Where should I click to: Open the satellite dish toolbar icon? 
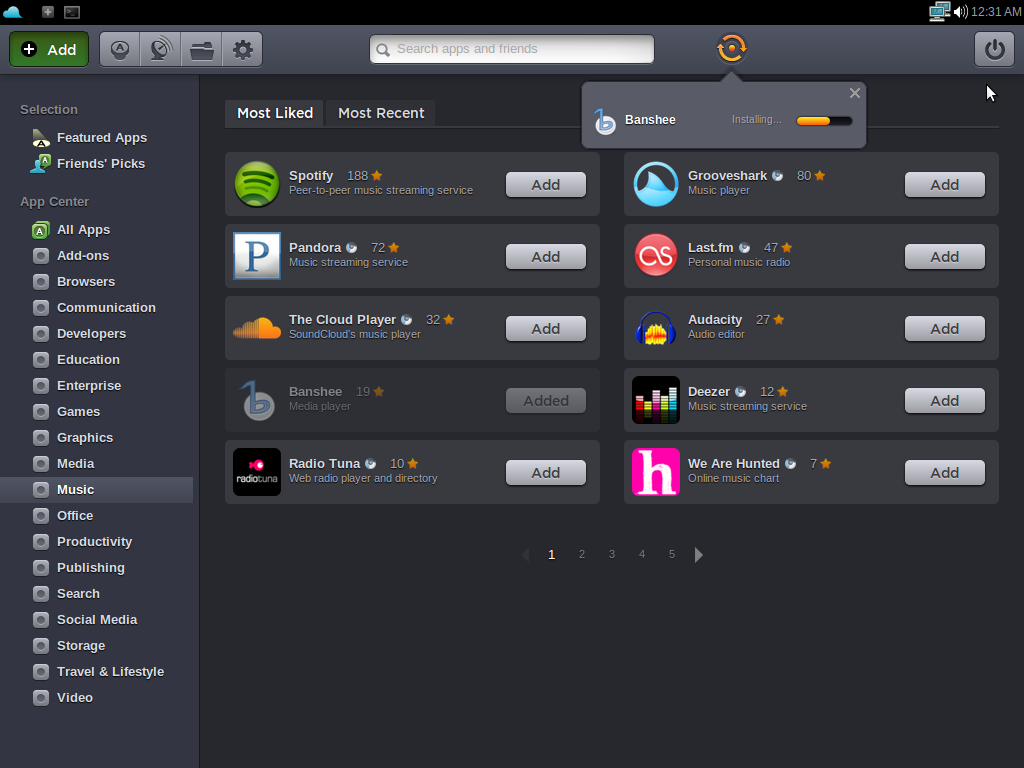[x=161, y=50]
